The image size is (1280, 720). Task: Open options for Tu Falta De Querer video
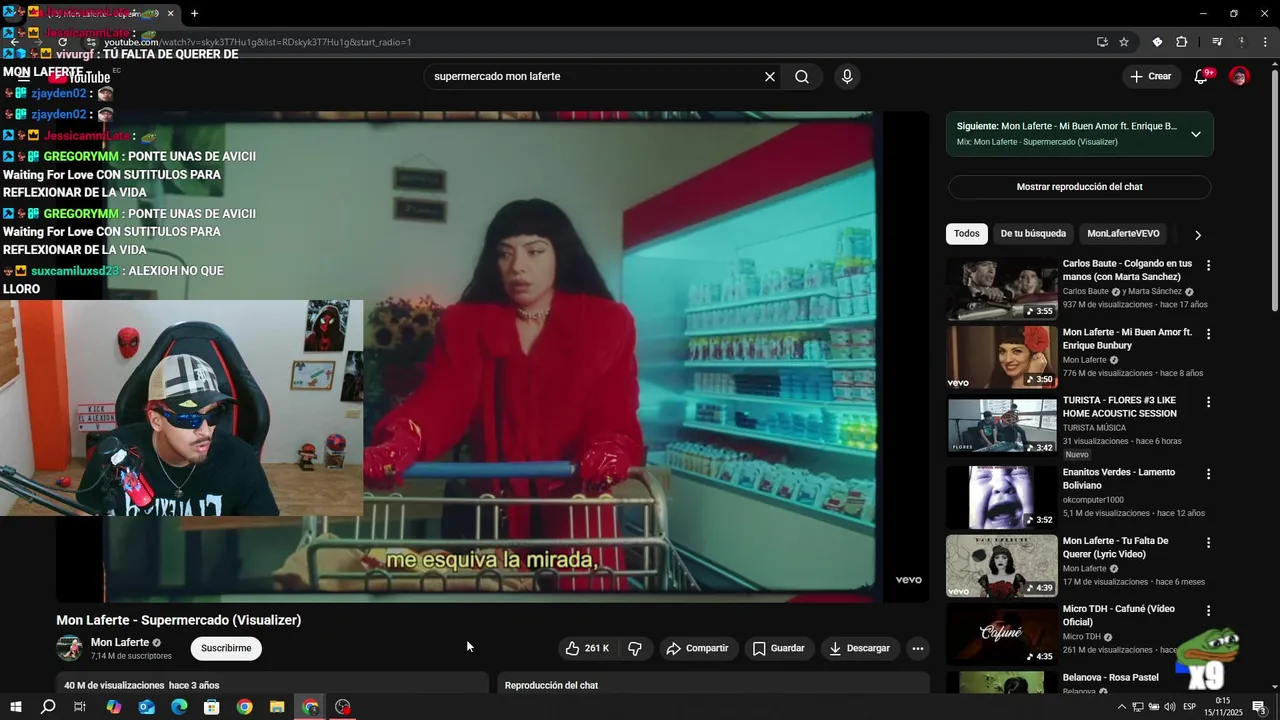click(x=1208, y=542)
